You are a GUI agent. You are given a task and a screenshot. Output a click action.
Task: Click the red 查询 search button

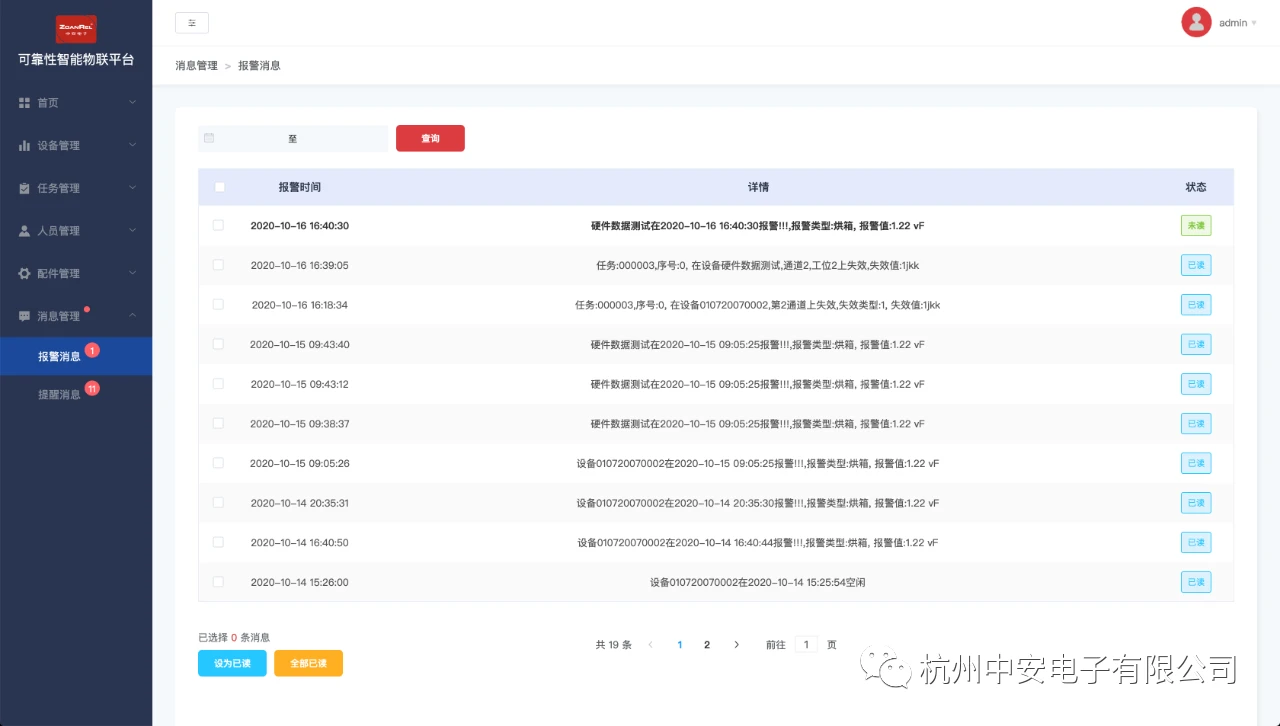coord(430,138)
